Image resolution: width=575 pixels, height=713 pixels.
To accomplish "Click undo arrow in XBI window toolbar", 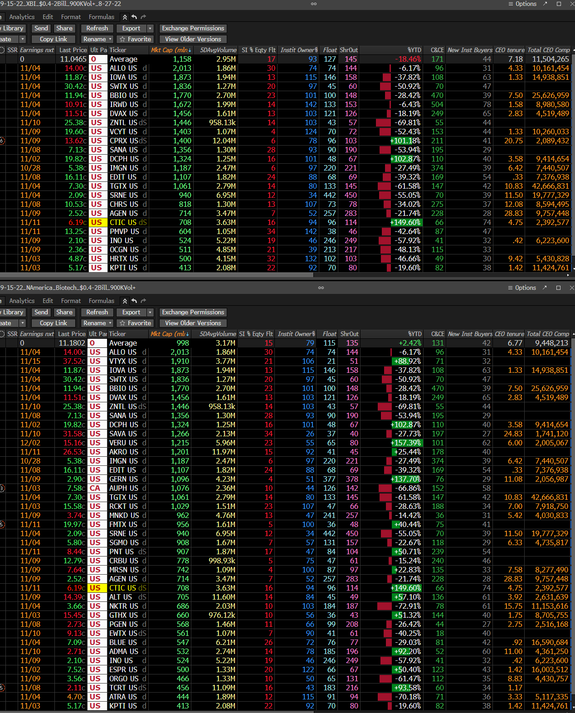I will coord(134,17).
